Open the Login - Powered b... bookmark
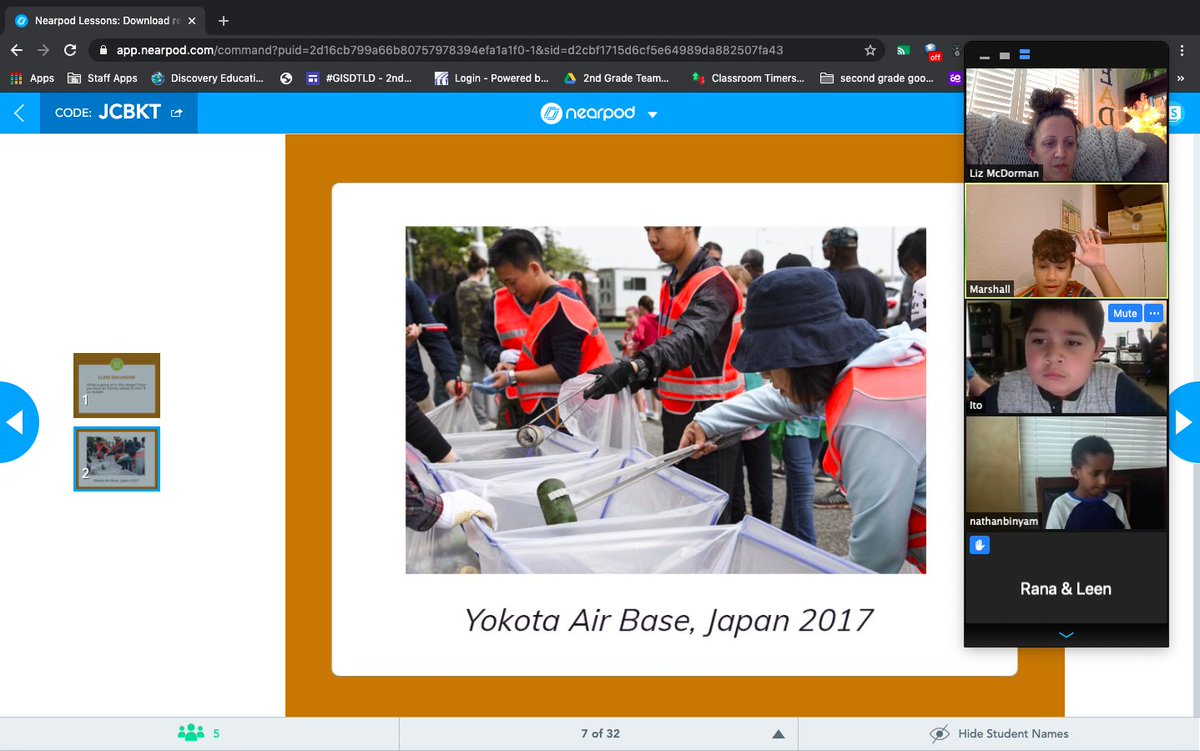1200x751 pixels. [491, 78]
